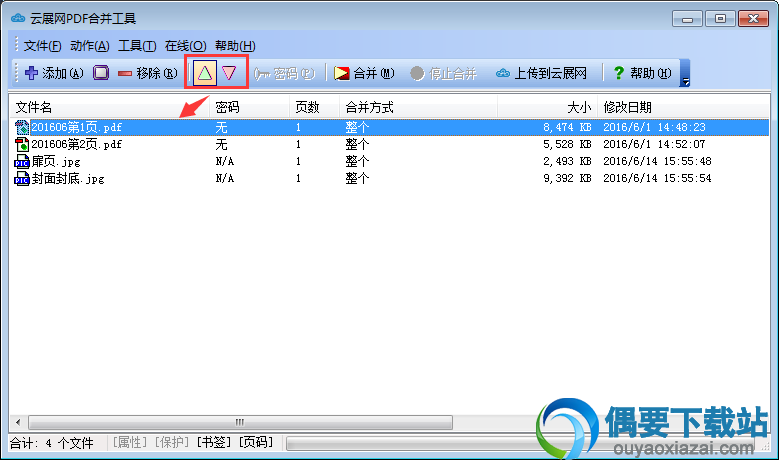The width and height of the screenshot is (779, 460).
Task: Click the cloud icon in title bar
Action: click(18, 19)
